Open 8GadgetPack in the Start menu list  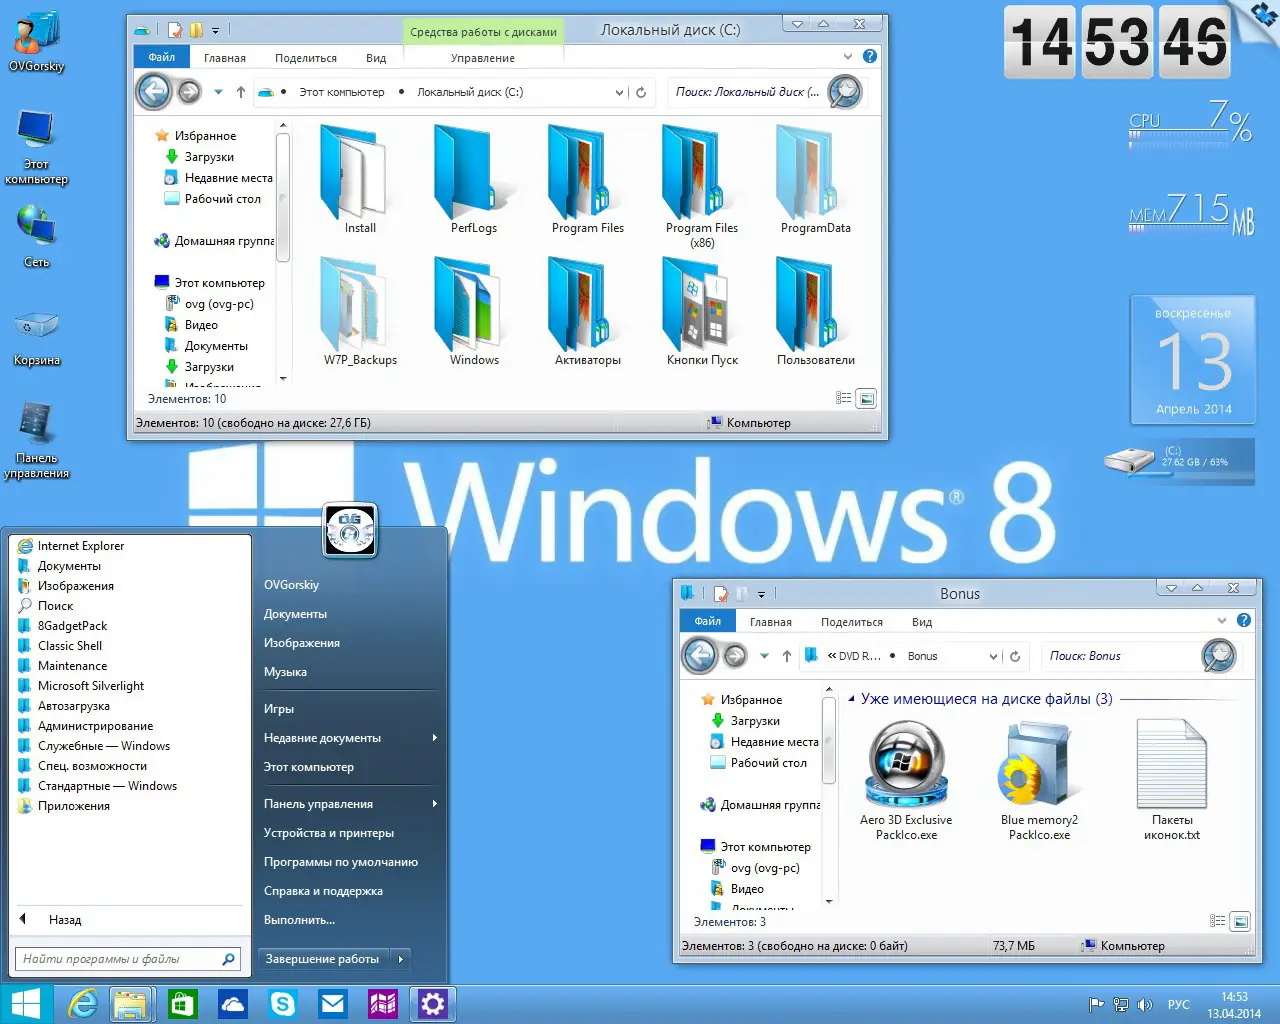pyautogui.click(x=72, y=626)
